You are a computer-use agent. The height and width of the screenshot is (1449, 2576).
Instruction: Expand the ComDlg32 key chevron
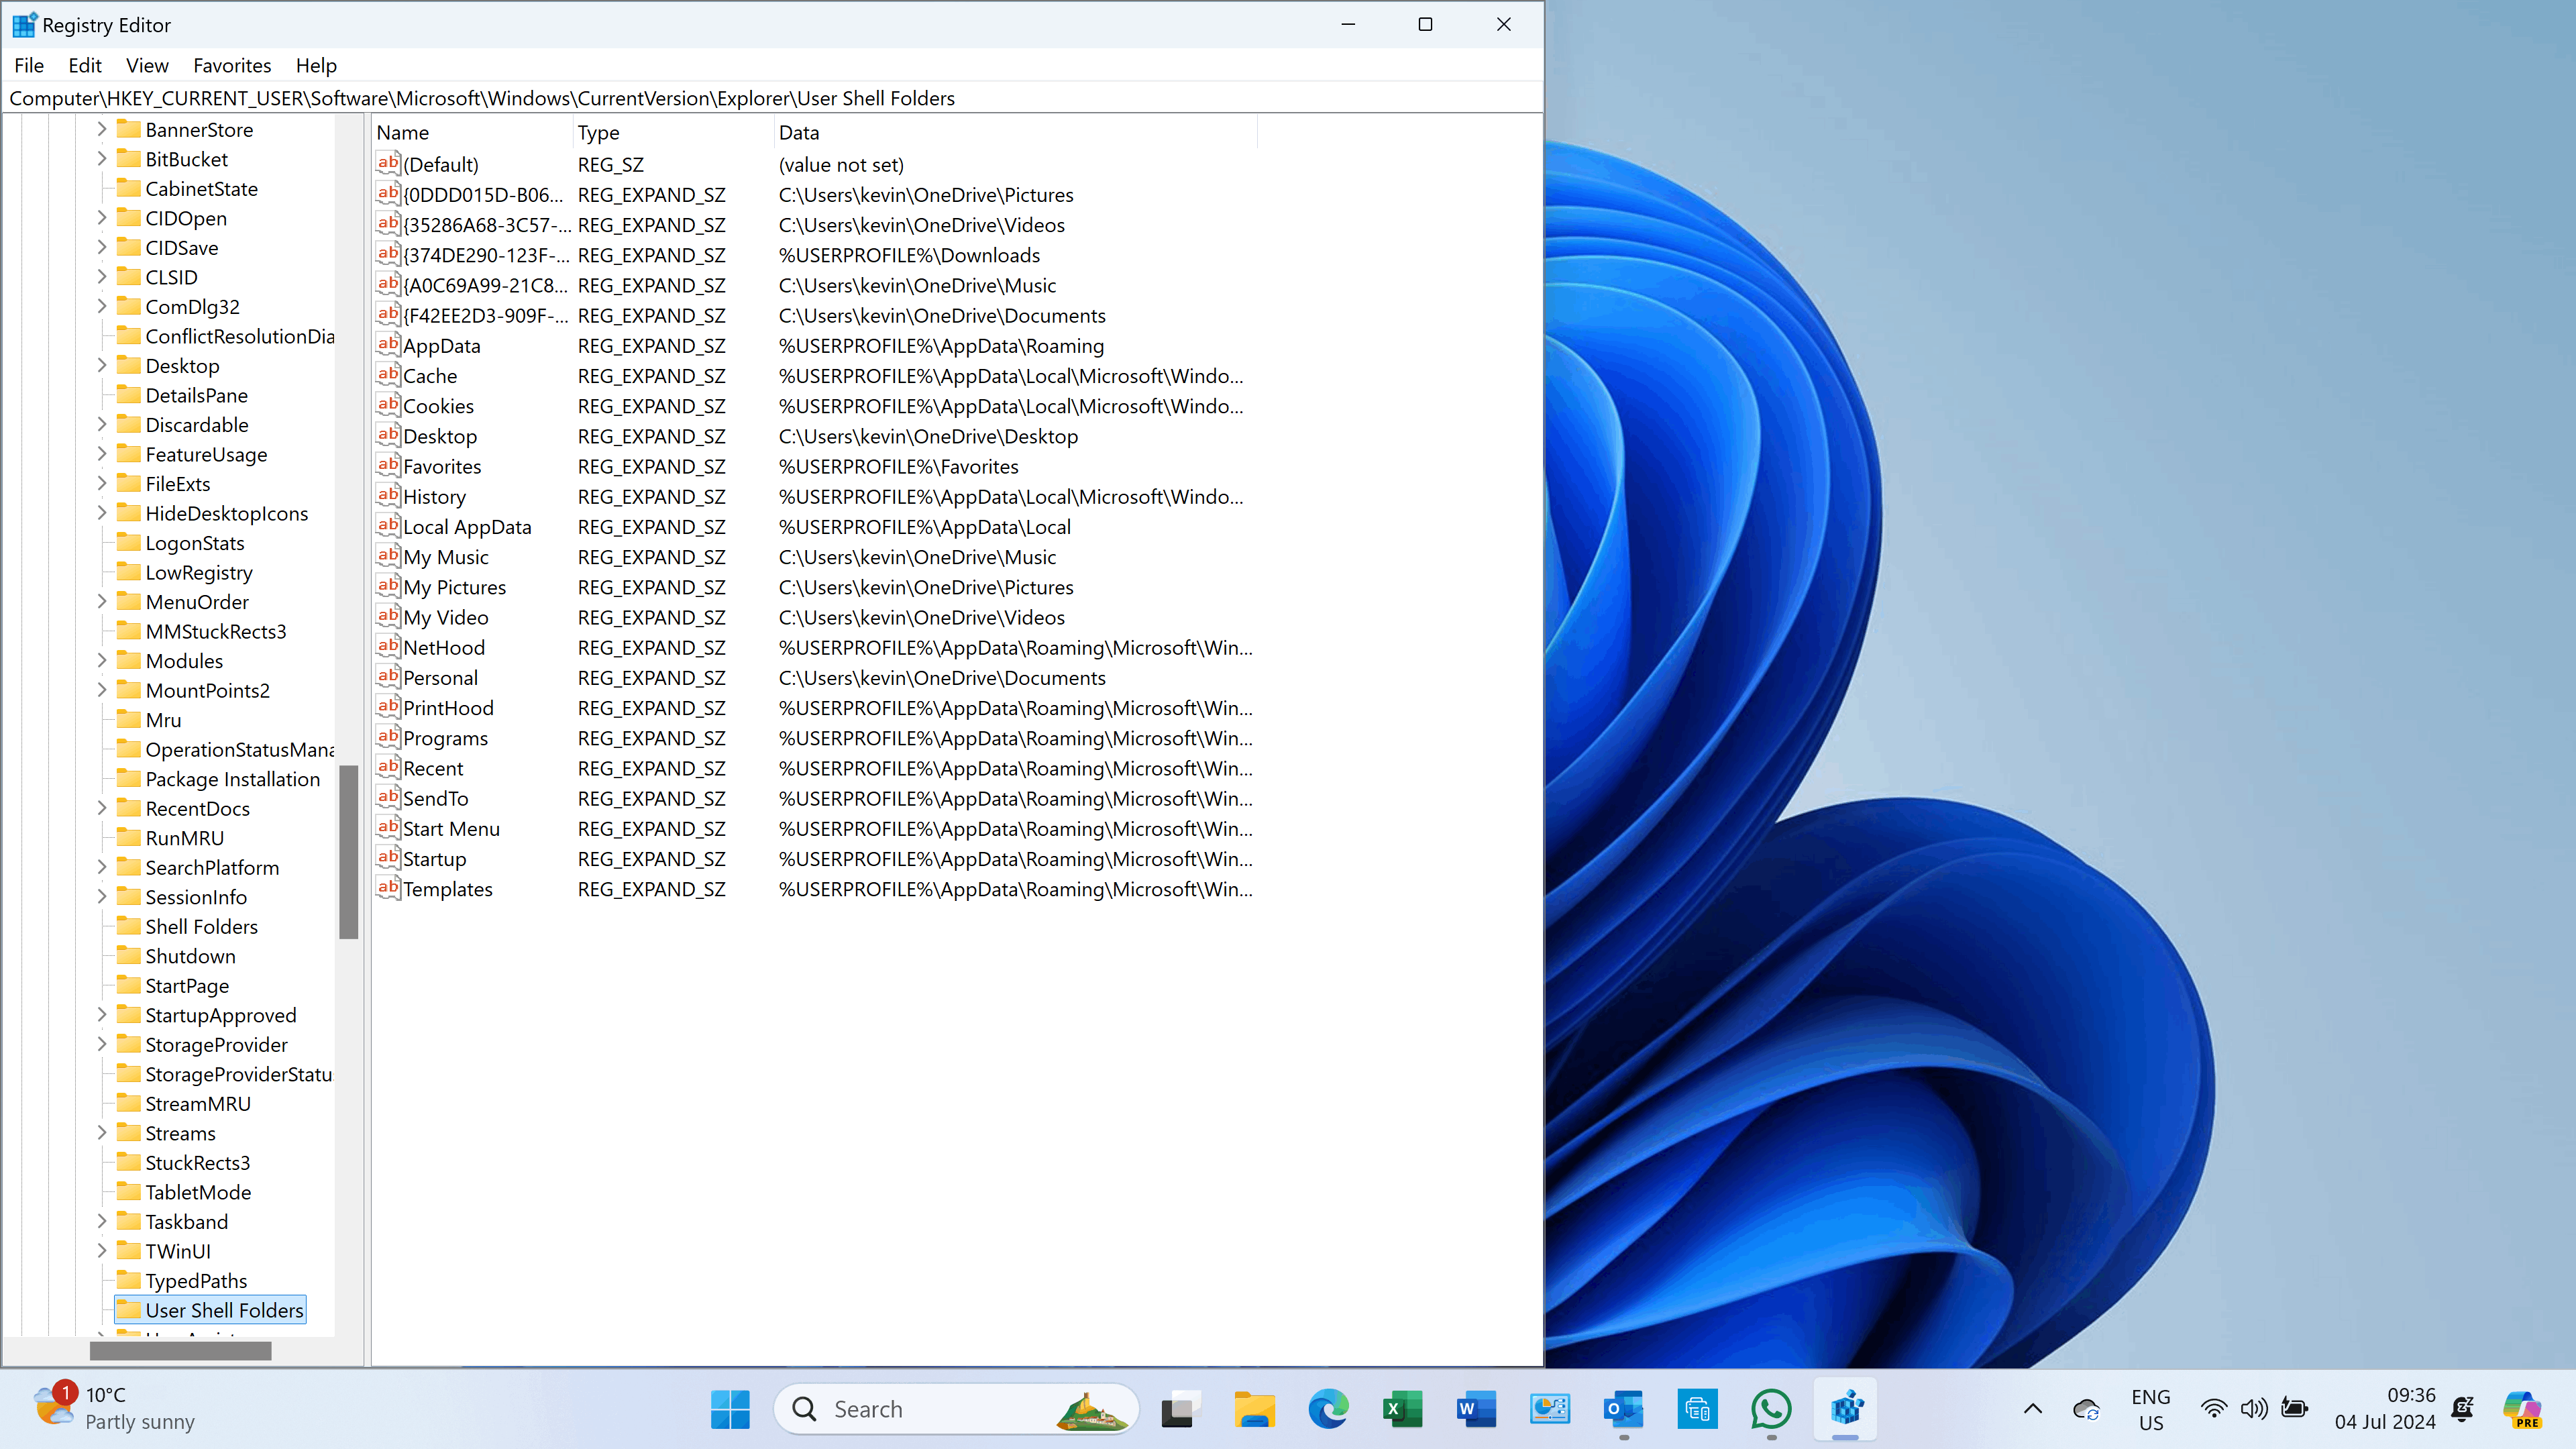(101, 306)
